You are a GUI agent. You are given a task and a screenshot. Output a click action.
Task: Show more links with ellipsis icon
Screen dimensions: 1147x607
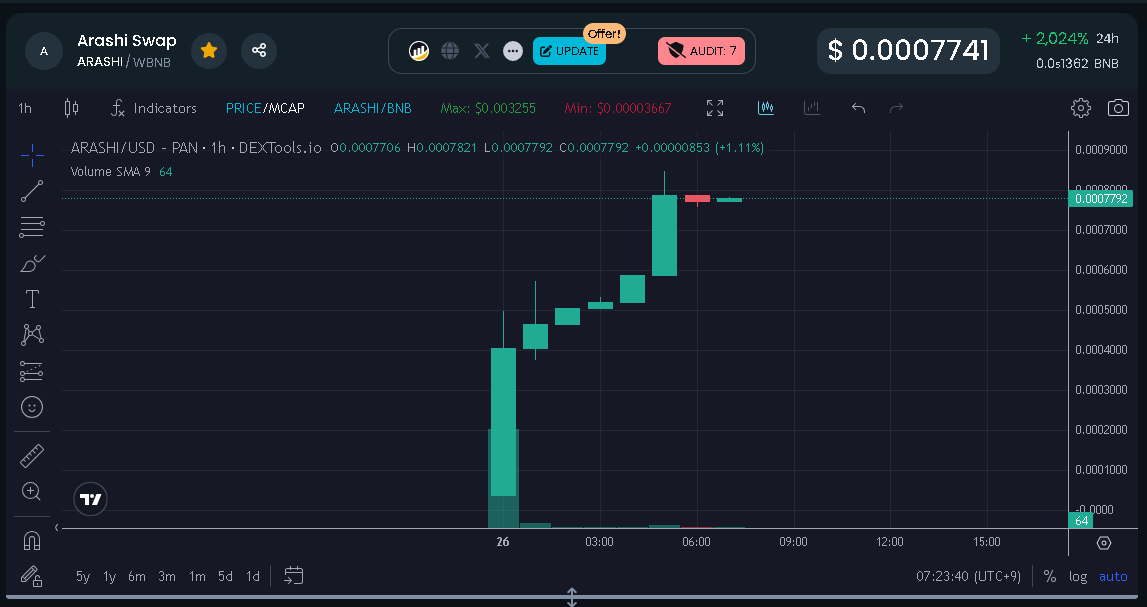point(514,51)
